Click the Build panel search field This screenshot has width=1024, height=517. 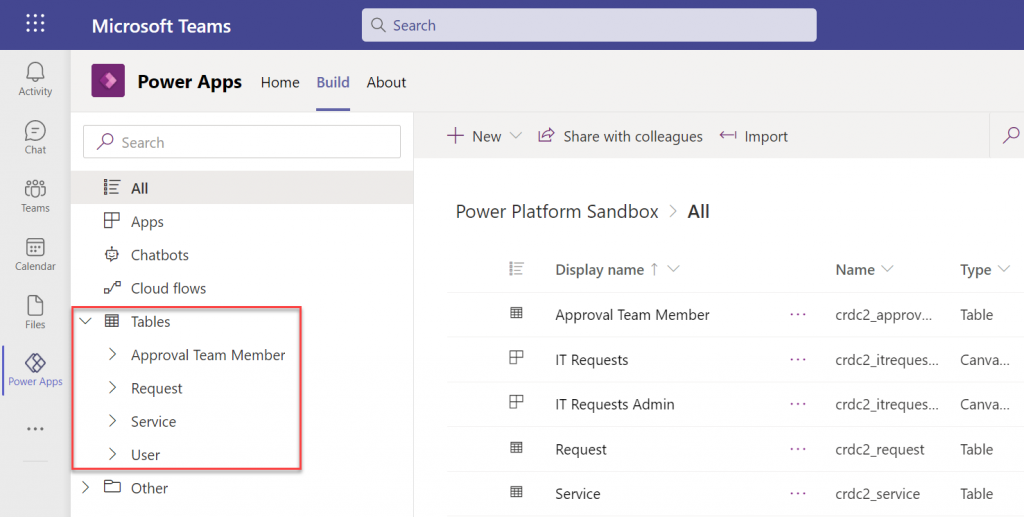[242, 142]
